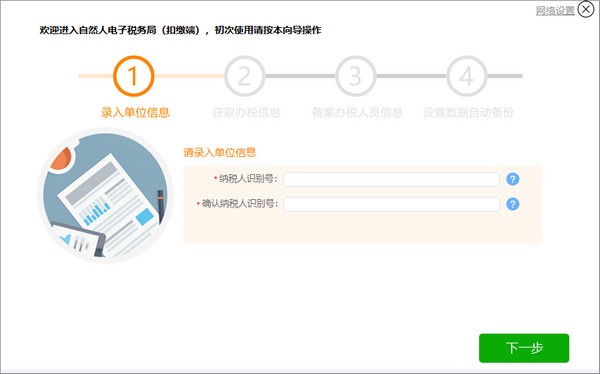
Task: Select step 3 circle icon
Action: (x=355, y=76)
